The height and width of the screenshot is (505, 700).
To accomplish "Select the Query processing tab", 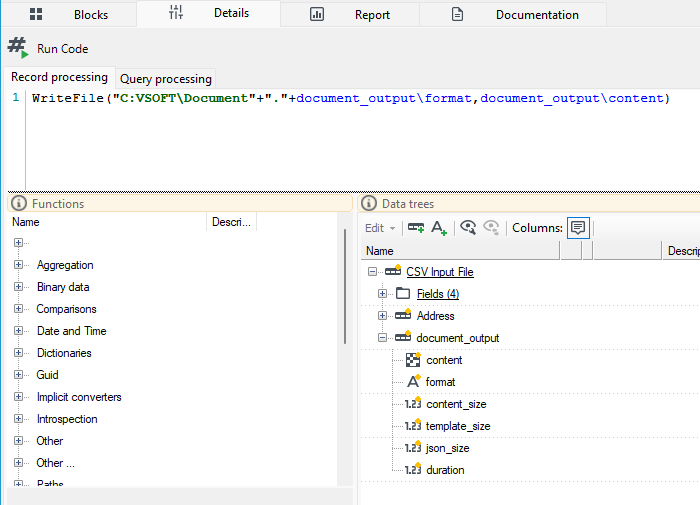I will click(166, 79).
